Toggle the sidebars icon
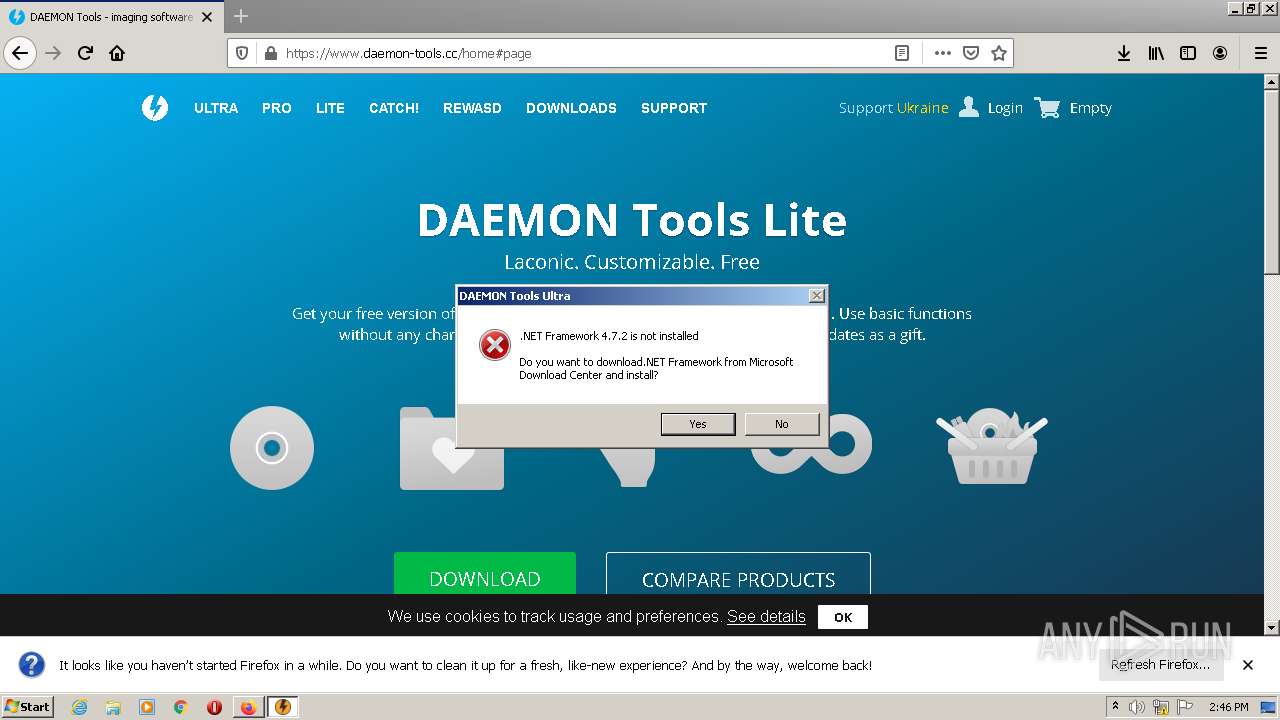Image resolution: width=1280 pixels, height=720 pixels. (1188, 53)
